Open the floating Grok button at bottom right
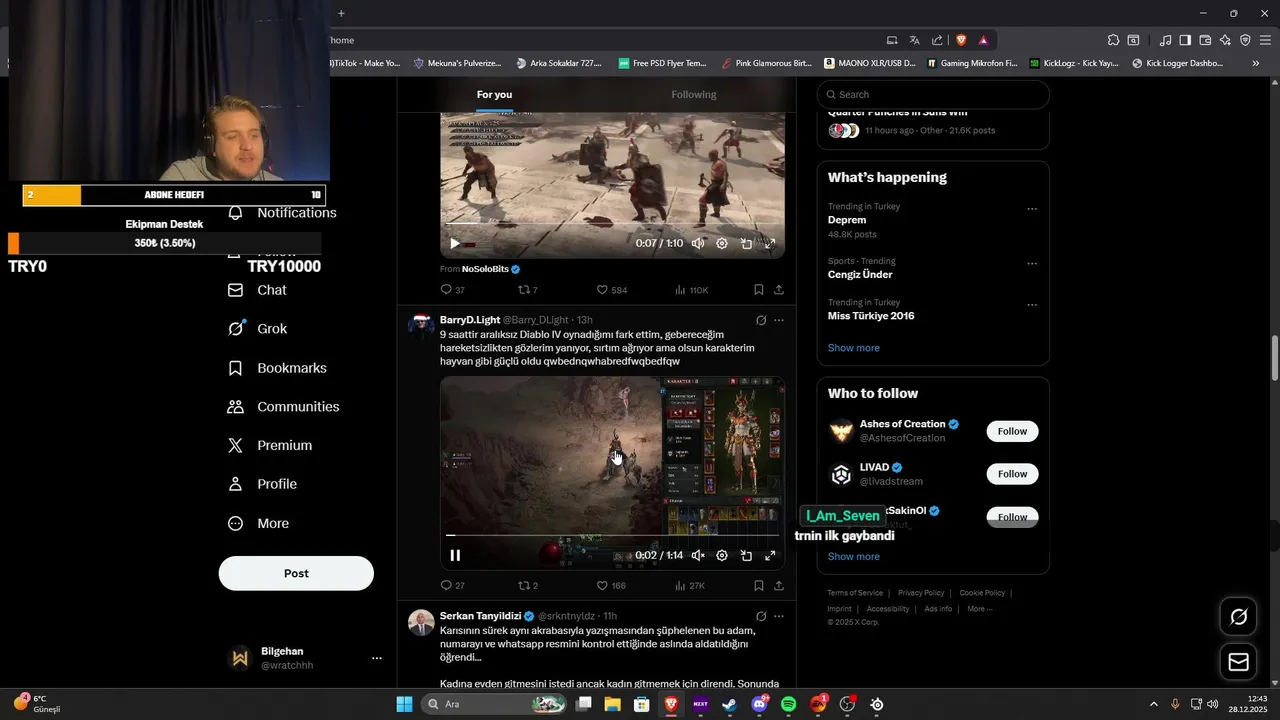This screenshot has height=720, width=1280. coord(1238,617)
